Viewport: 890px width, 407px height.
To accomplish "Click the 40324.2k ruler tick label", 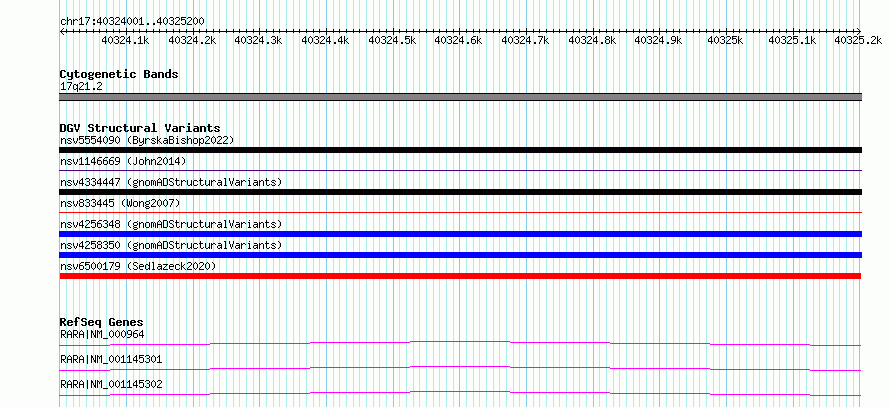I will (x=192, y=40).
